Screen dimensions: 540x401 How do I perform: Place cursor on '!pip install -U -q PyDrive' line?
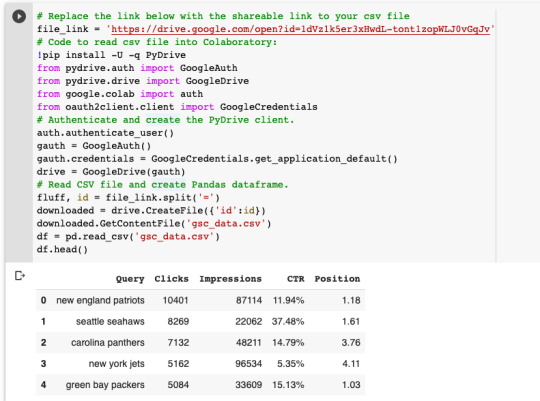tap(111, 55)
